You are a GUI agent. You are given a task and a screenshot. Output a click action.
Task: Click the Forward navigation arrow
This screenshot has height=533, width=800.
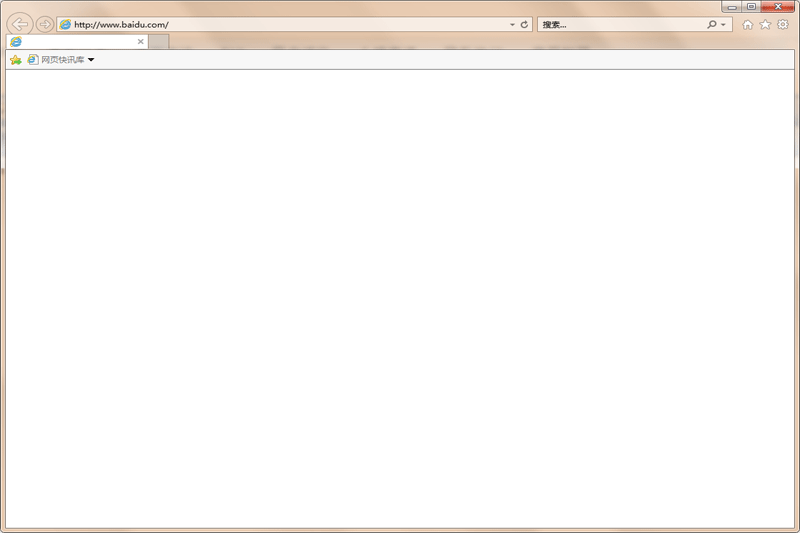(45, 24)
